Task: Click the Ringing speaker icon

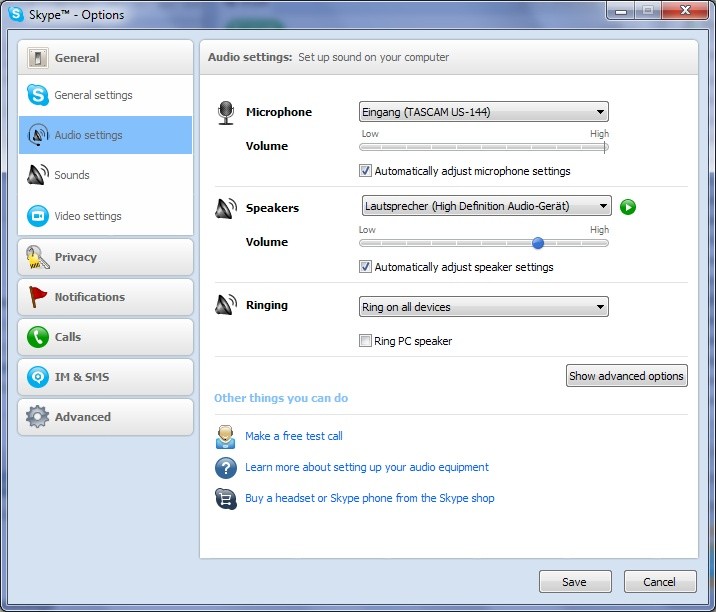Action: [226, 305]
